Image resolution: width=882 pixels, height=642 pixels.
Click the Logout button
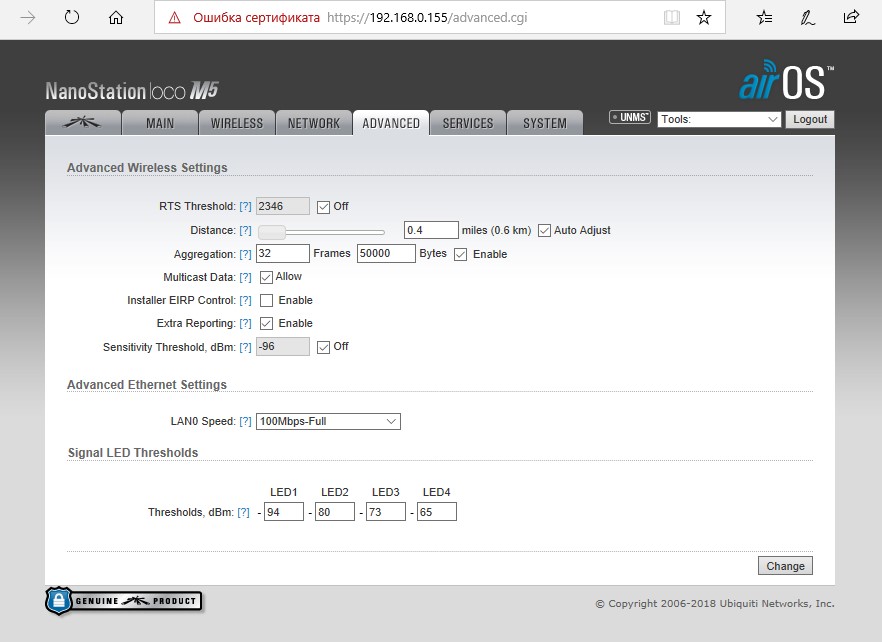pyautogui.click(x=810, y=119)
